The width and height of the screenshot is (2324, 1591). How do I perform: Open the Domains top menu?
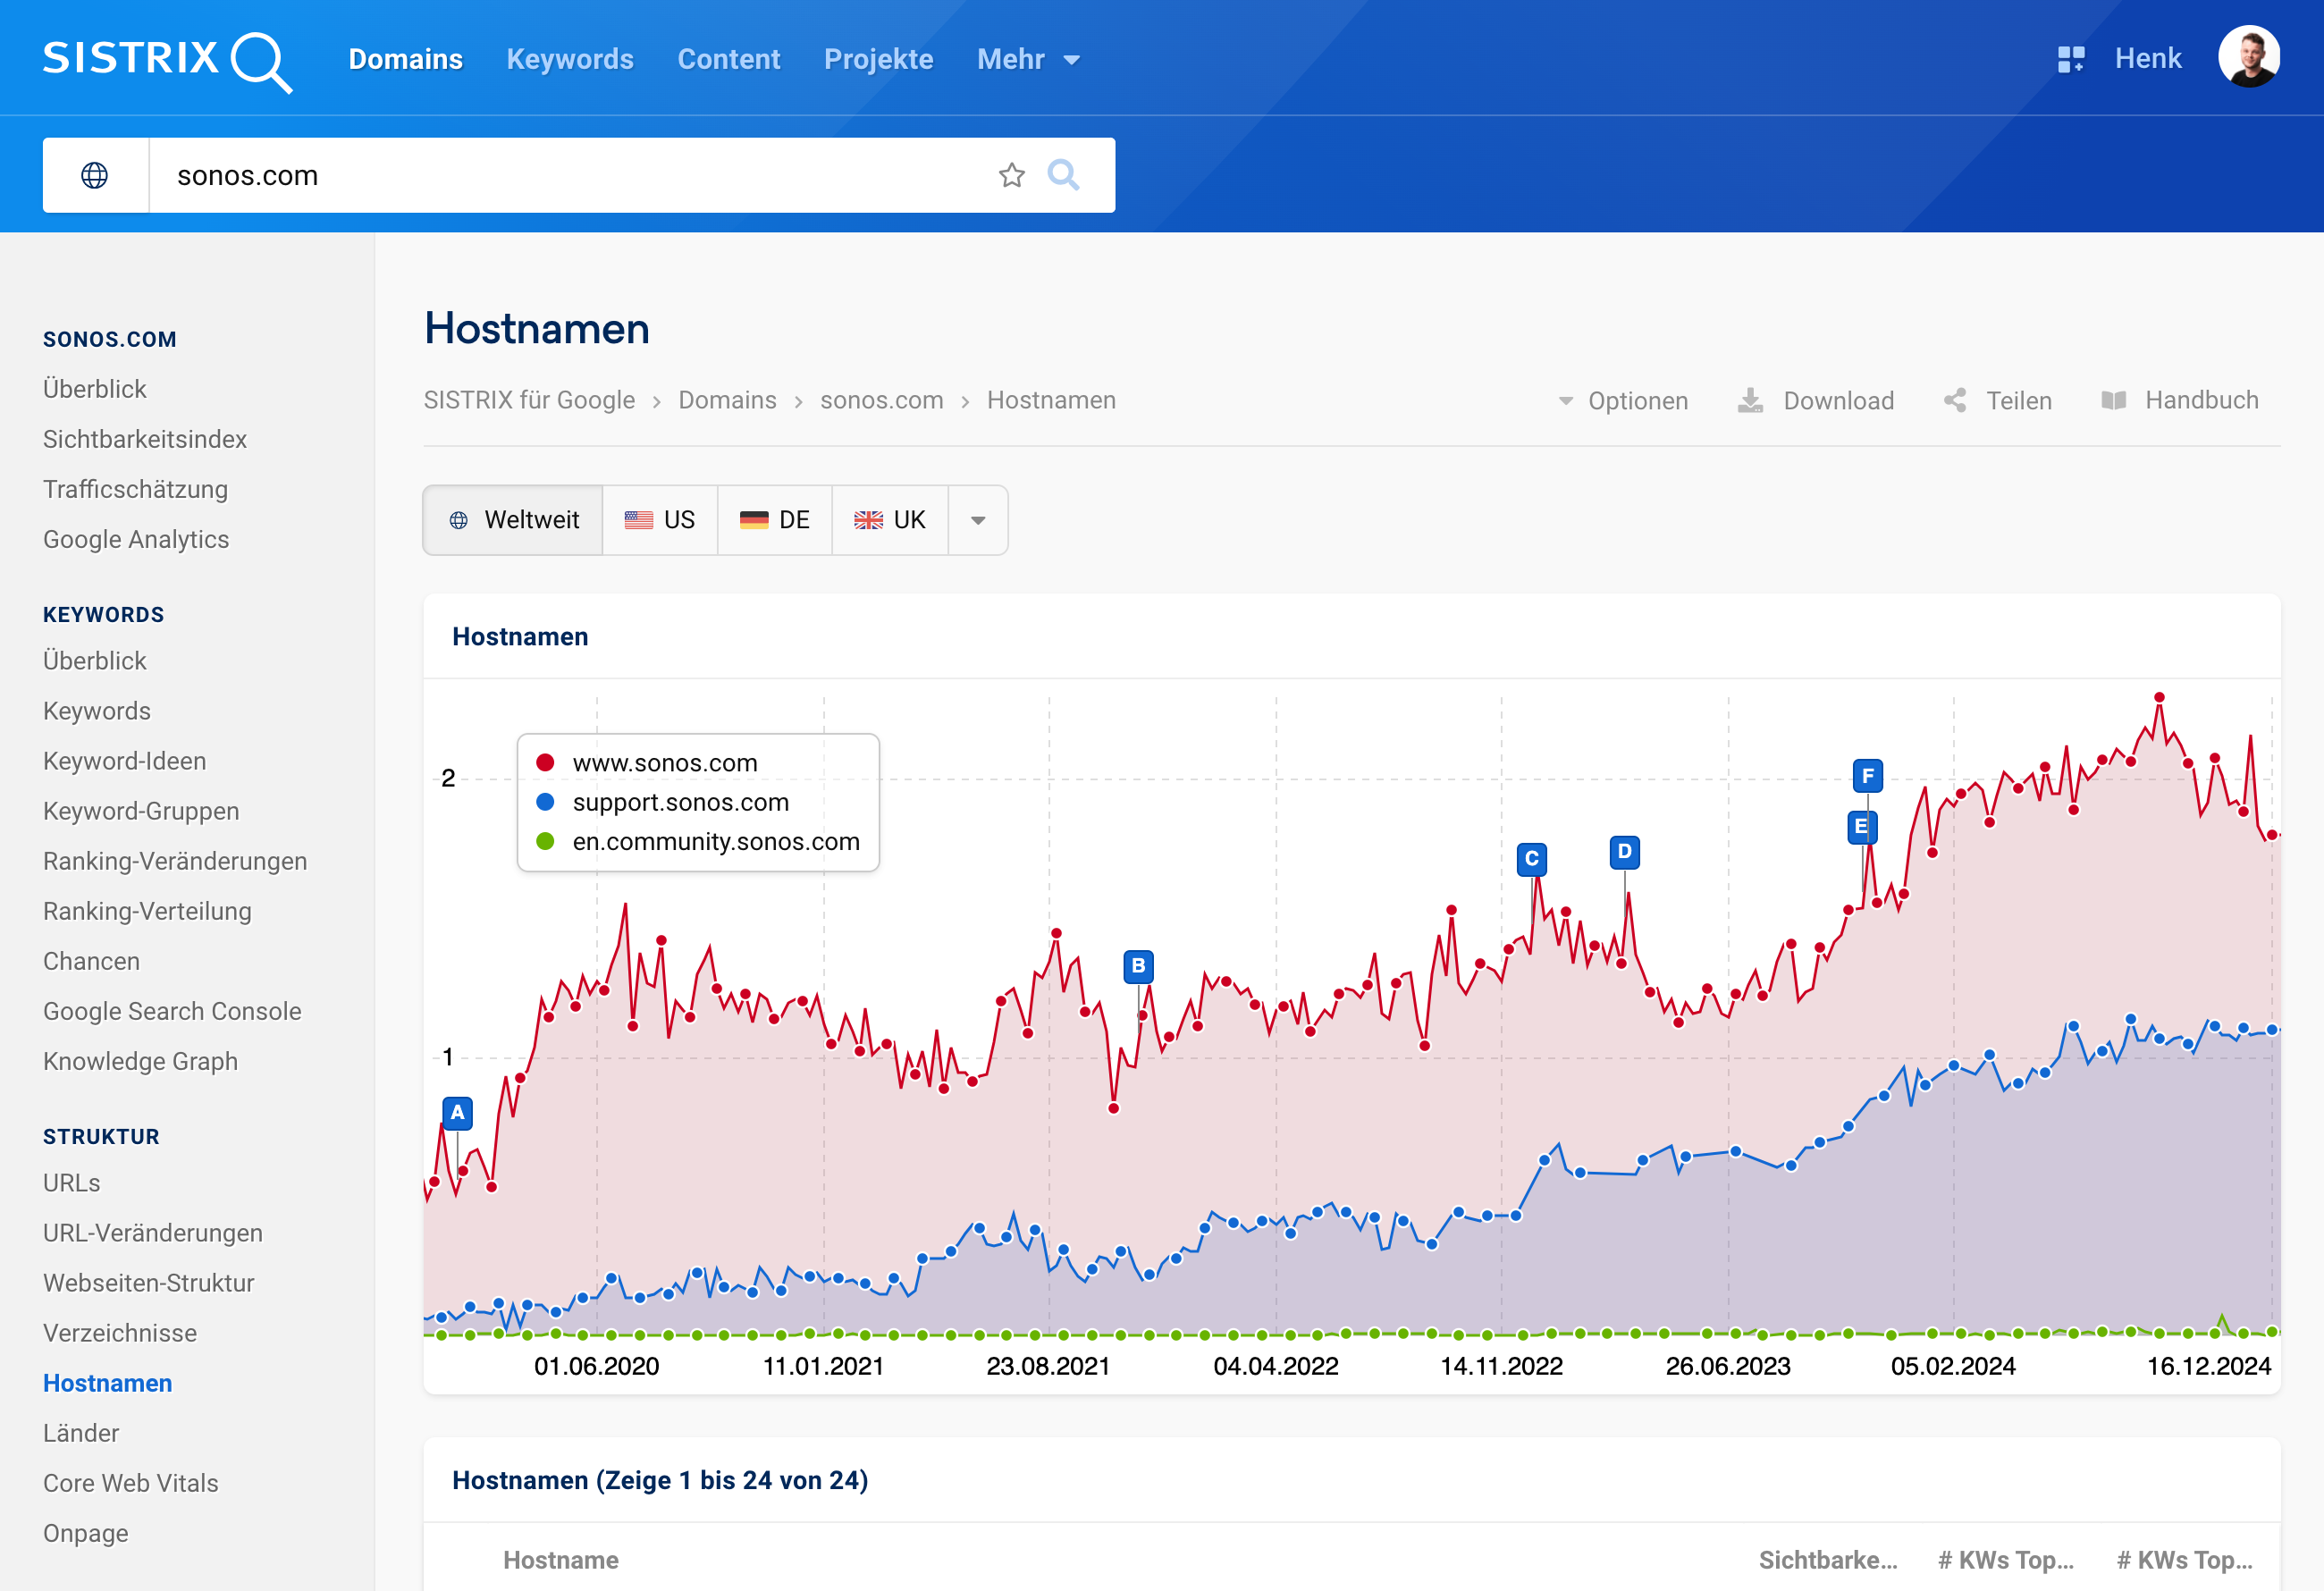(x=405, y=59)
